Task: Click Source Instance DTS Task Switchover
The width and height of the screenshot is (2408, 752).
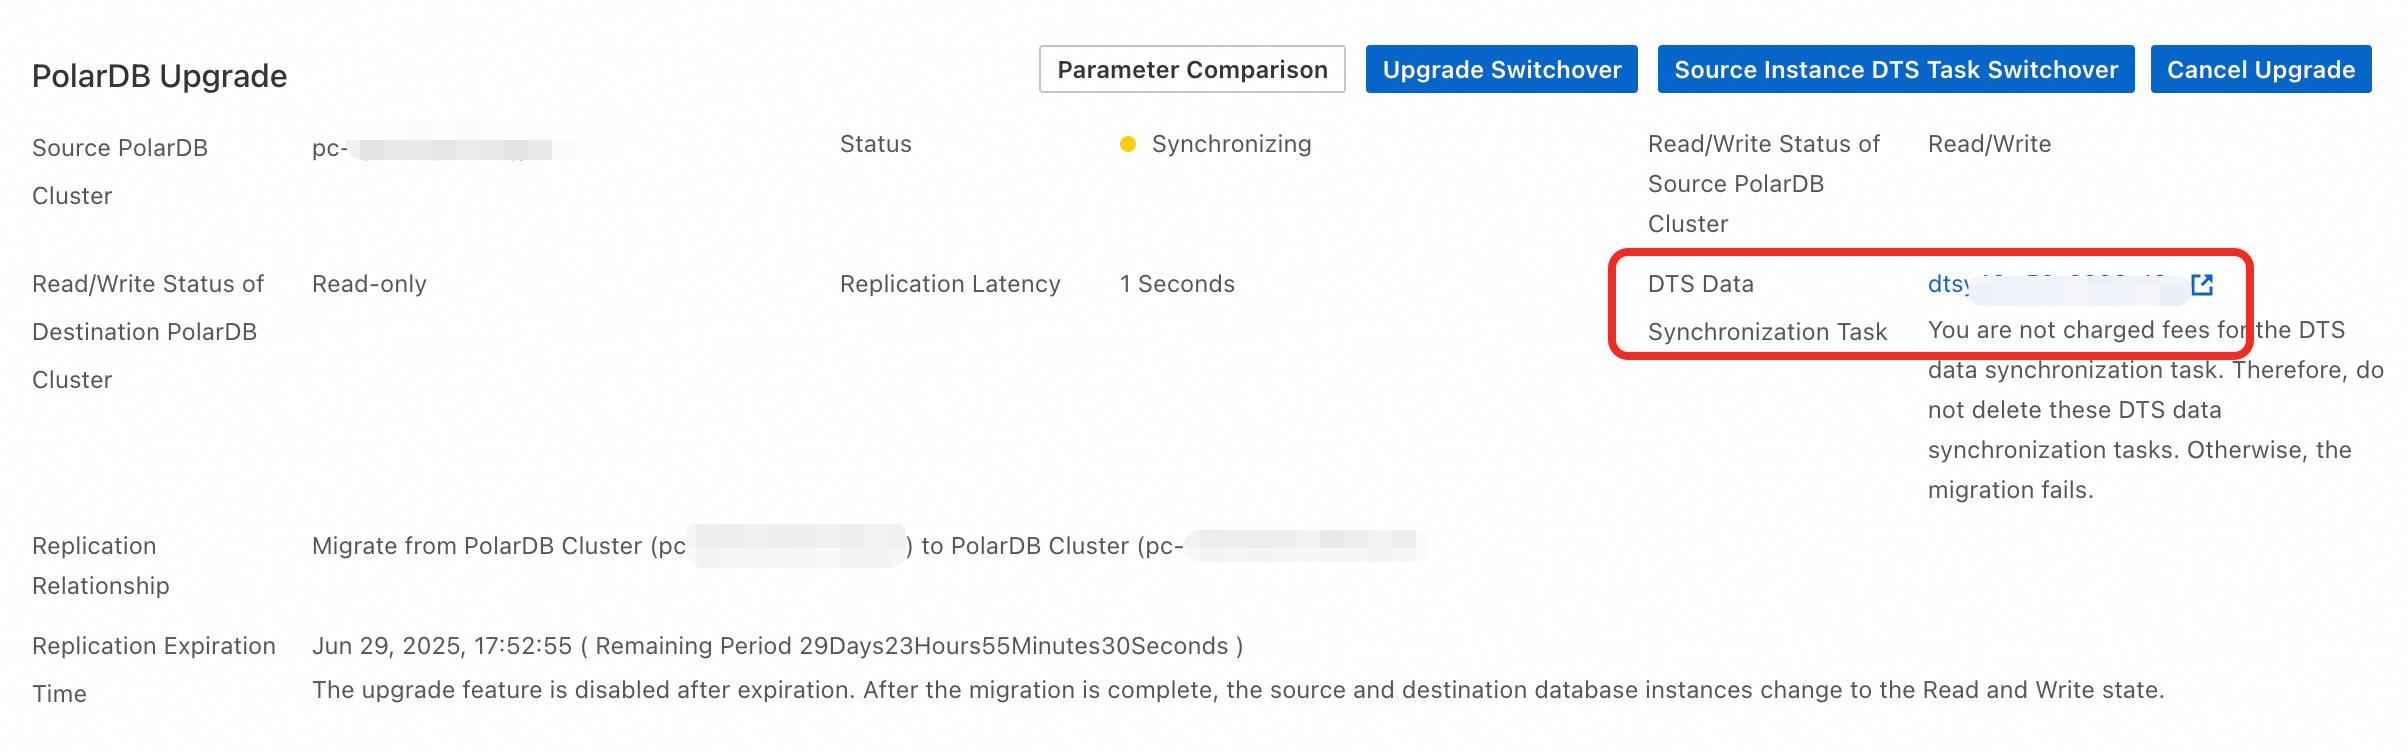Action: click(x=1895, y=70)
